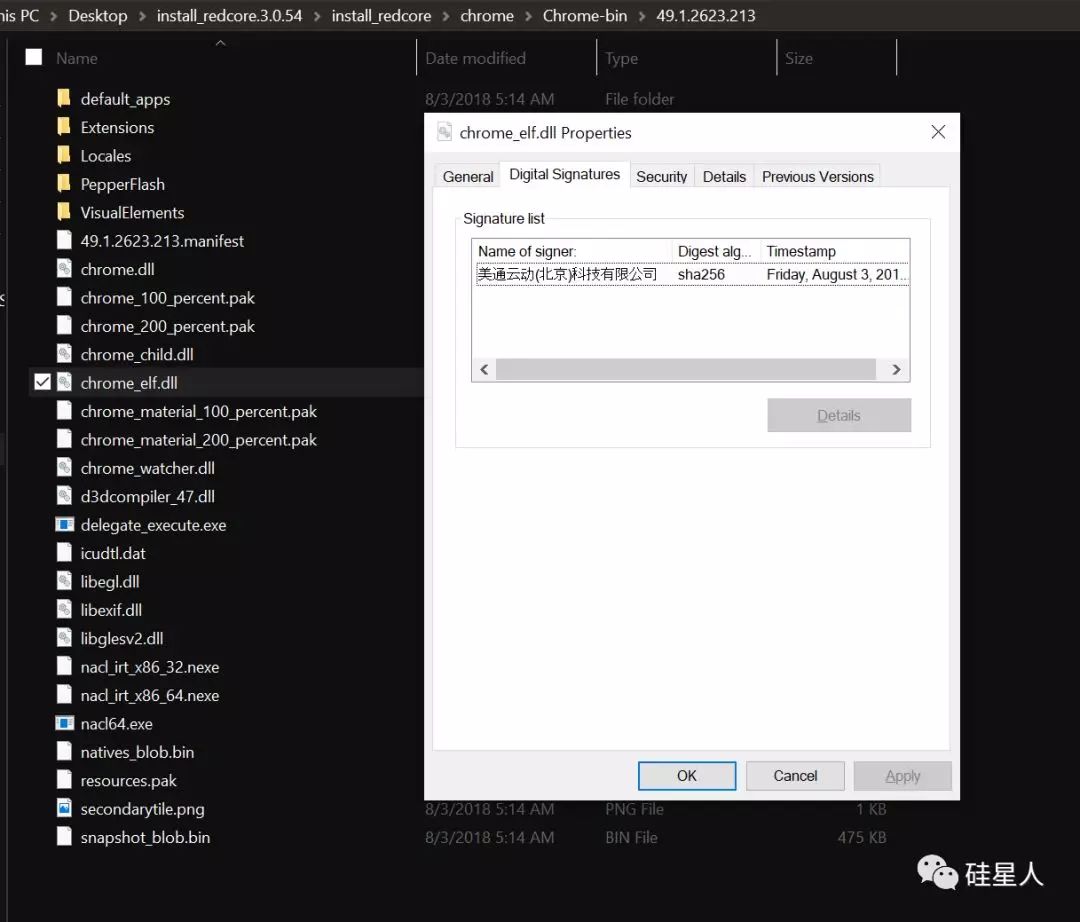The image size is (1080, 922).
Task: Toggle the select-all checkbox in Name header
Action: [x=34, y=57]
